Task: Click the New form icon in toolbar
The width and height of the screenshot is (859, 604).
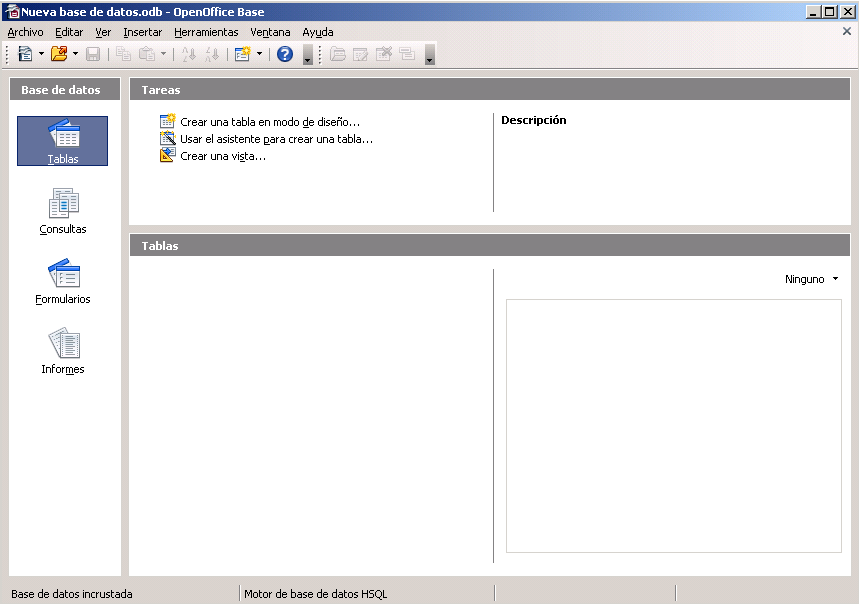Action: [243, 54]
